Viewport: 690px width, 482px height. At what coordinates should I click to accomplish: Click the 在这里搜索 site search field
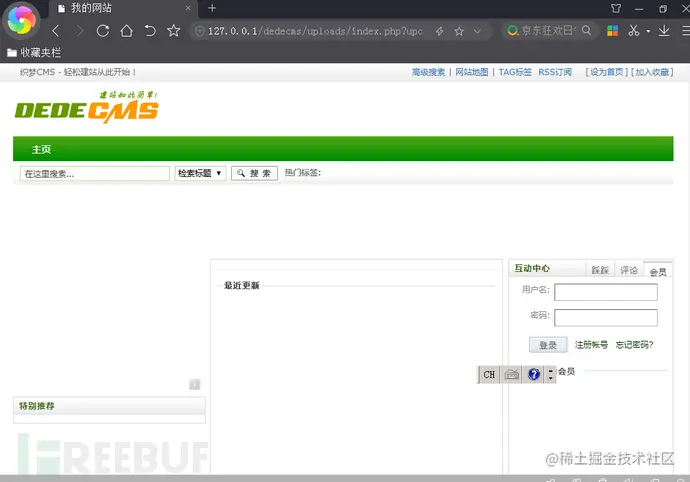pos(95,173)
